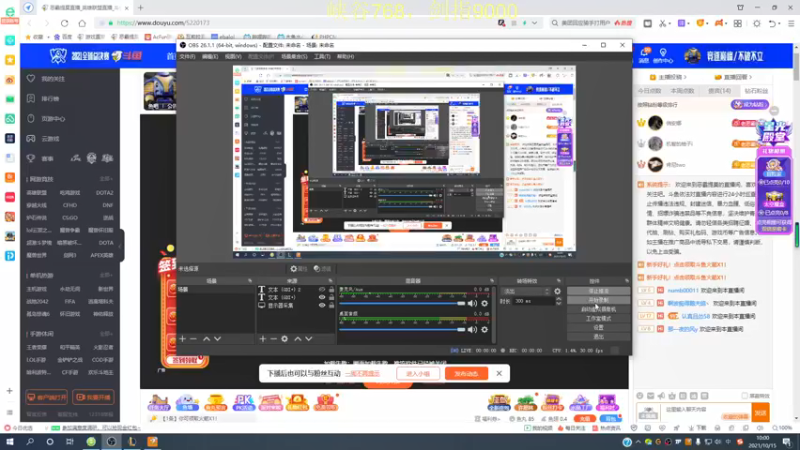Move source up arrow in OBS sources panel

[298, 339]
